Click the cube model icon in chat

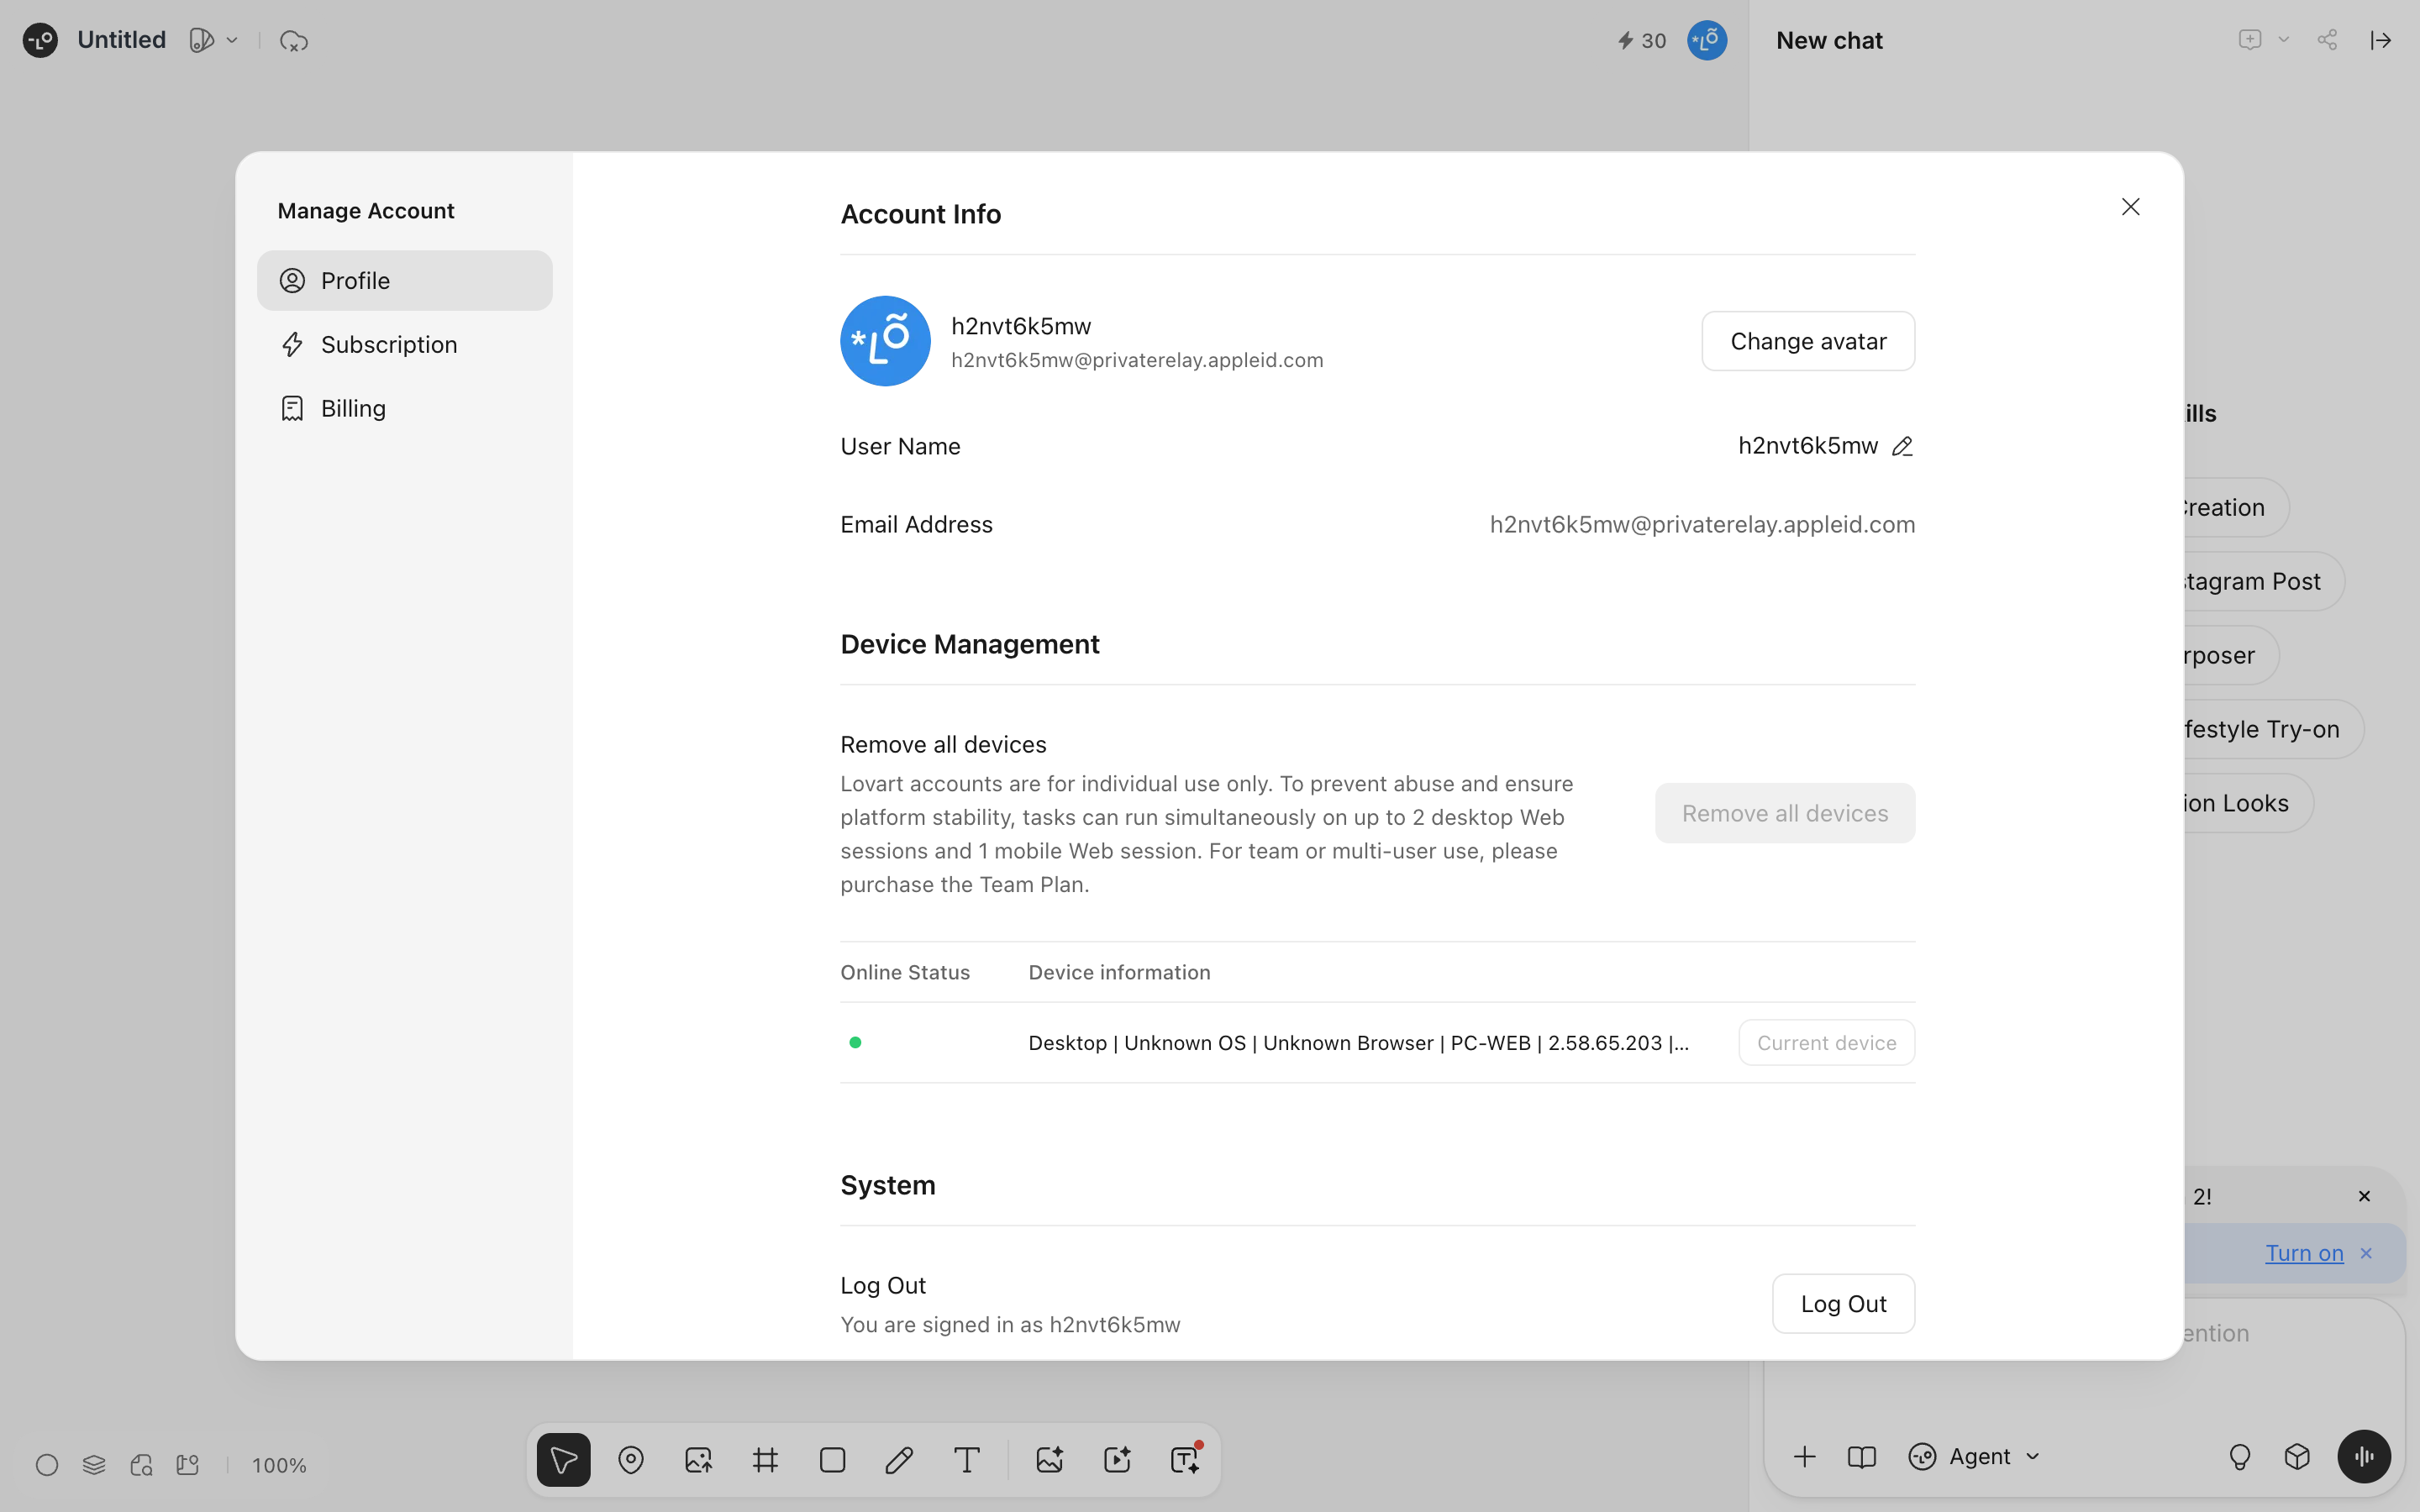(2297, 1457)
